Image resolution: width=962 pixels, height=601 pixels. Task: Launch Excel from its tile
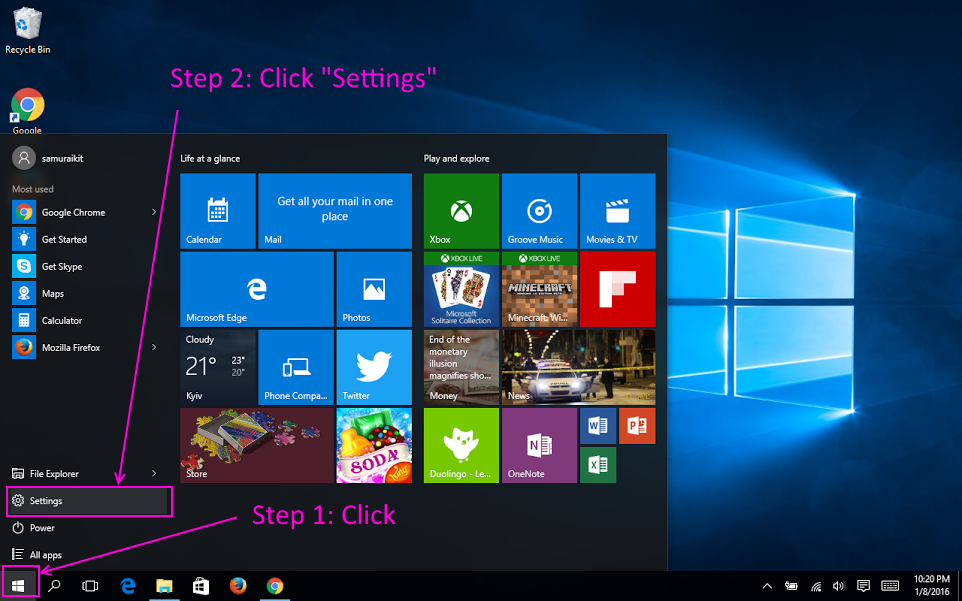[x=597, y=464]
